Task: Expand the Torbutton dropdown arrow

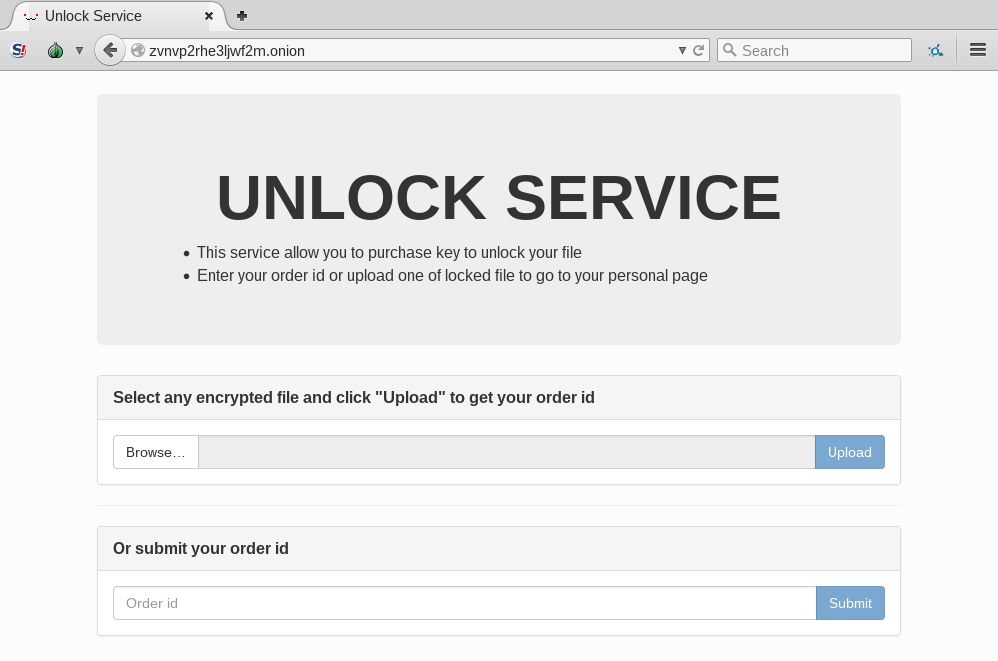Action: tap(79, 50)
